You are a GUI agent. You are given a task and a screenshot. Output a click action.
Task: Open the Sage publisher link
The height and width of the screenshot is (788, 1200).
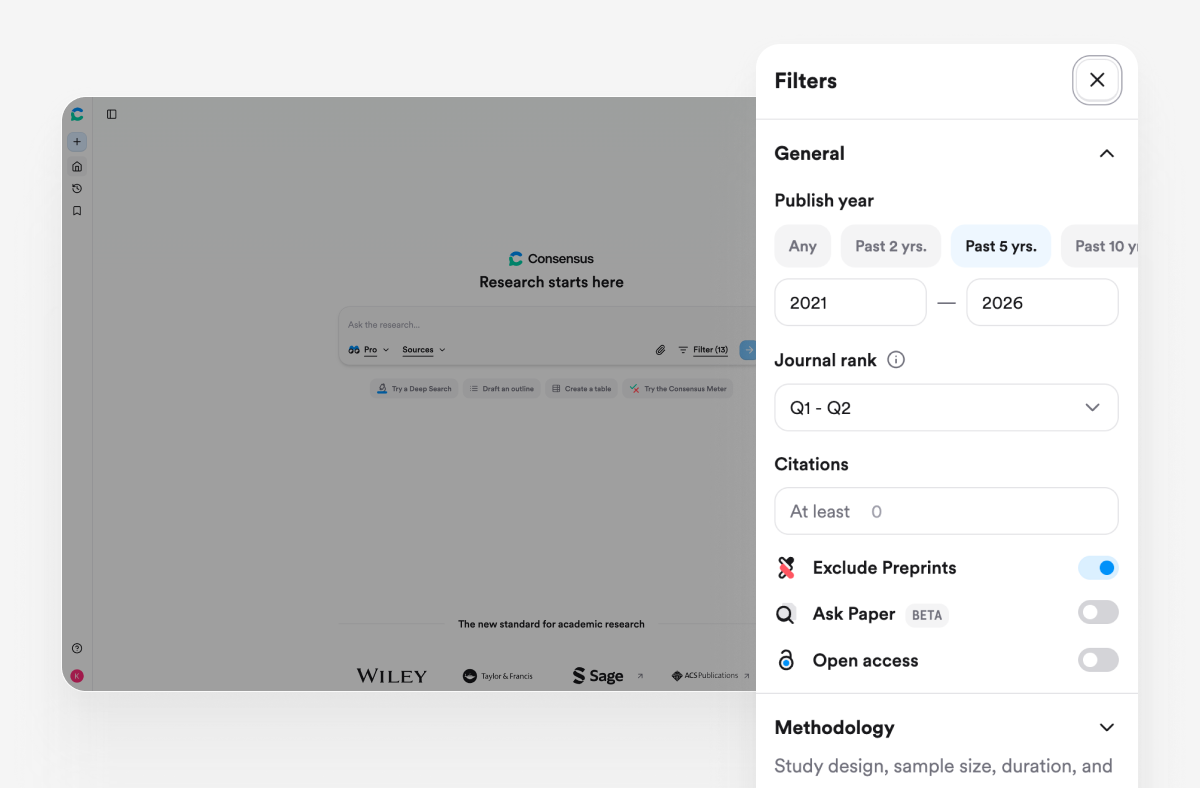[x=607, y=676]
